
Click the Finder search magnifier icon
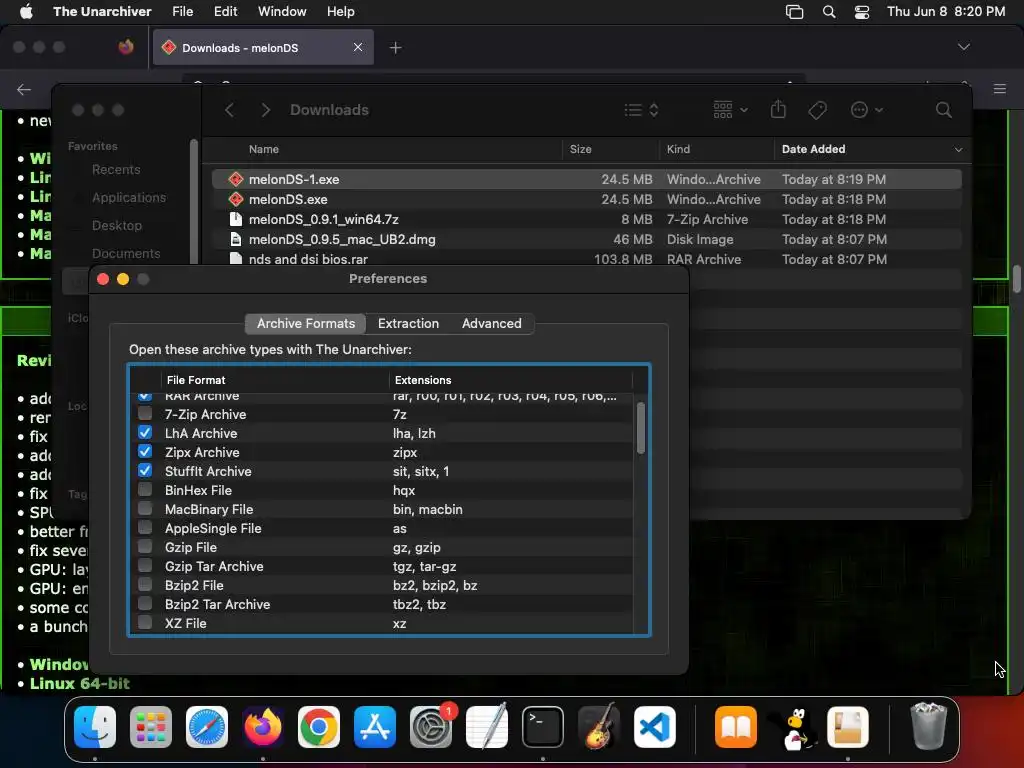943,110
